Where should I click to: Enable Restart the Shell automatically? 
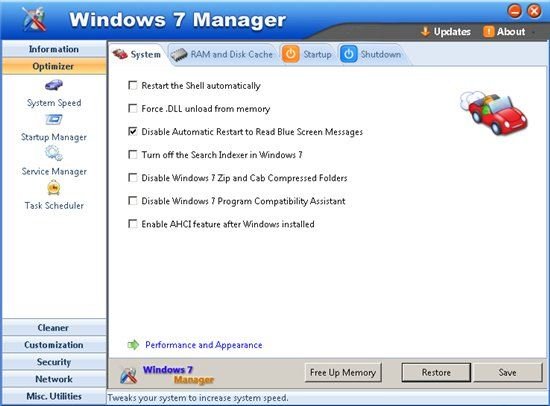tap(133, 86)
